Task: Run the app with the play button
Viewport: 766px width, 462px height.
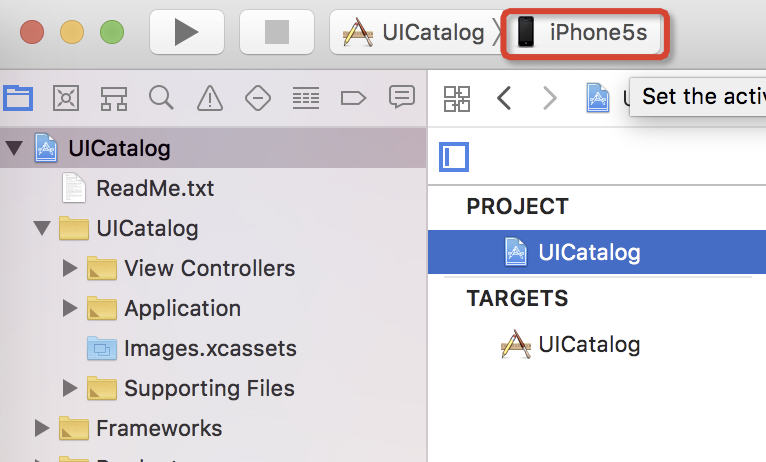Action: (187, 32)
